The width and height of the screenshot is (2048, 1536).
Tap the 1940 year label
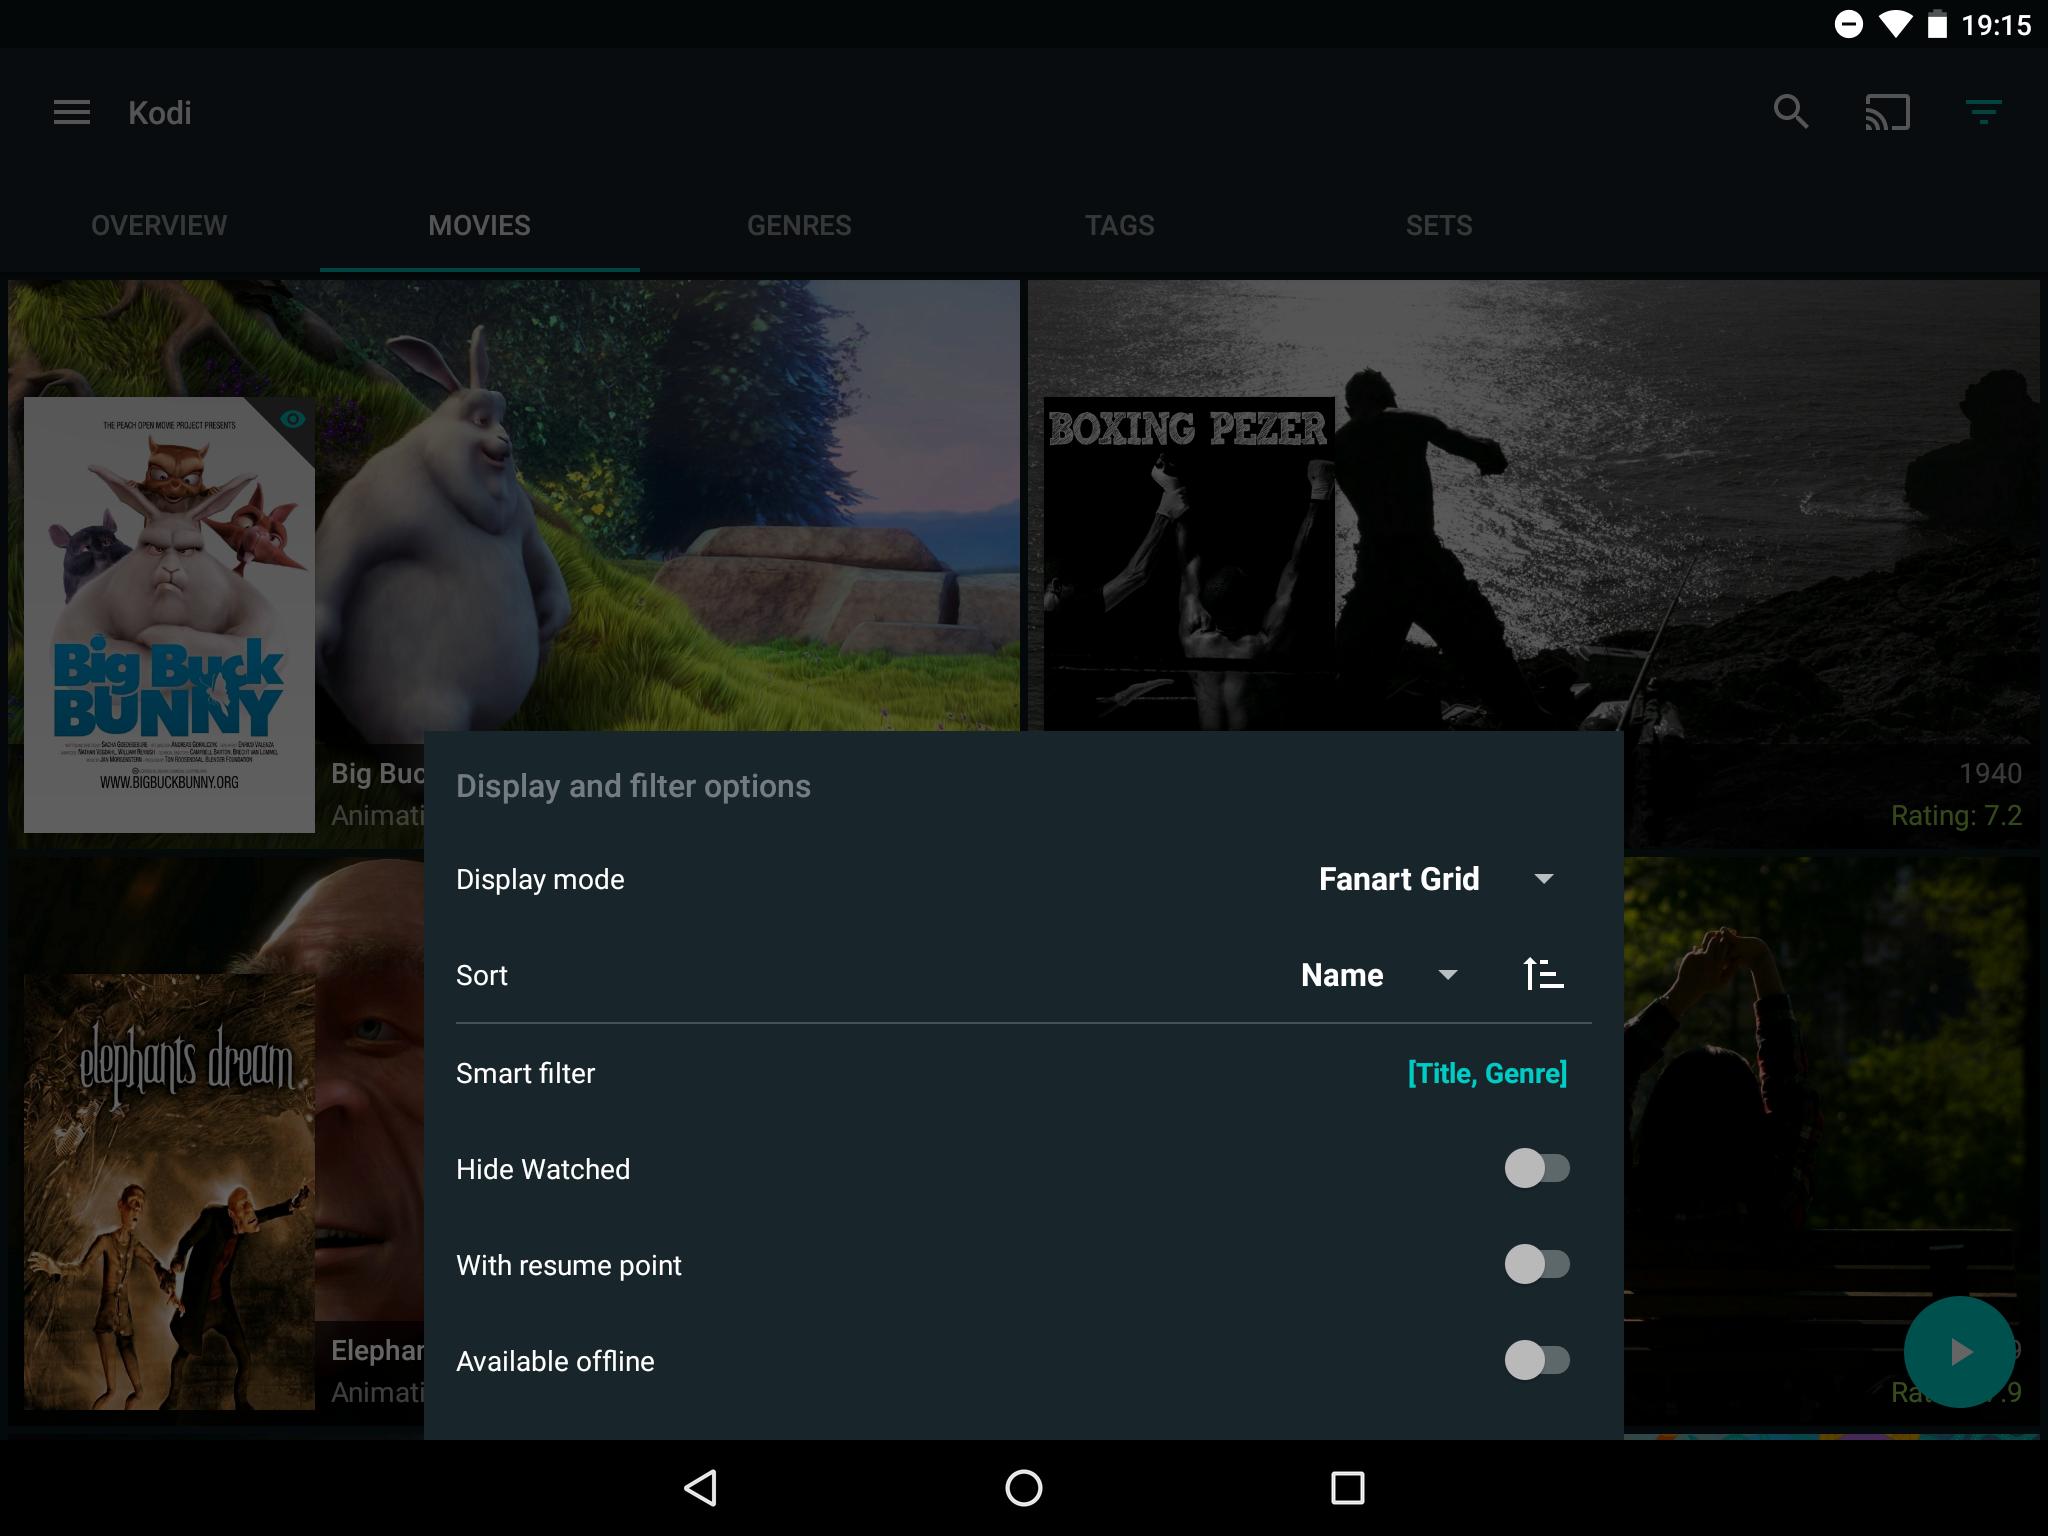[x=1990, y=773]
